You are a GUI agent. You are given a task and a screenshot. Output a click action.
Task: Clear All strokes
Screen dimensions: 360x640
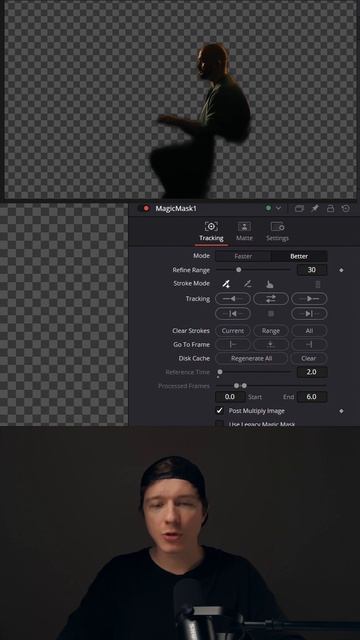tap(309, 331)
